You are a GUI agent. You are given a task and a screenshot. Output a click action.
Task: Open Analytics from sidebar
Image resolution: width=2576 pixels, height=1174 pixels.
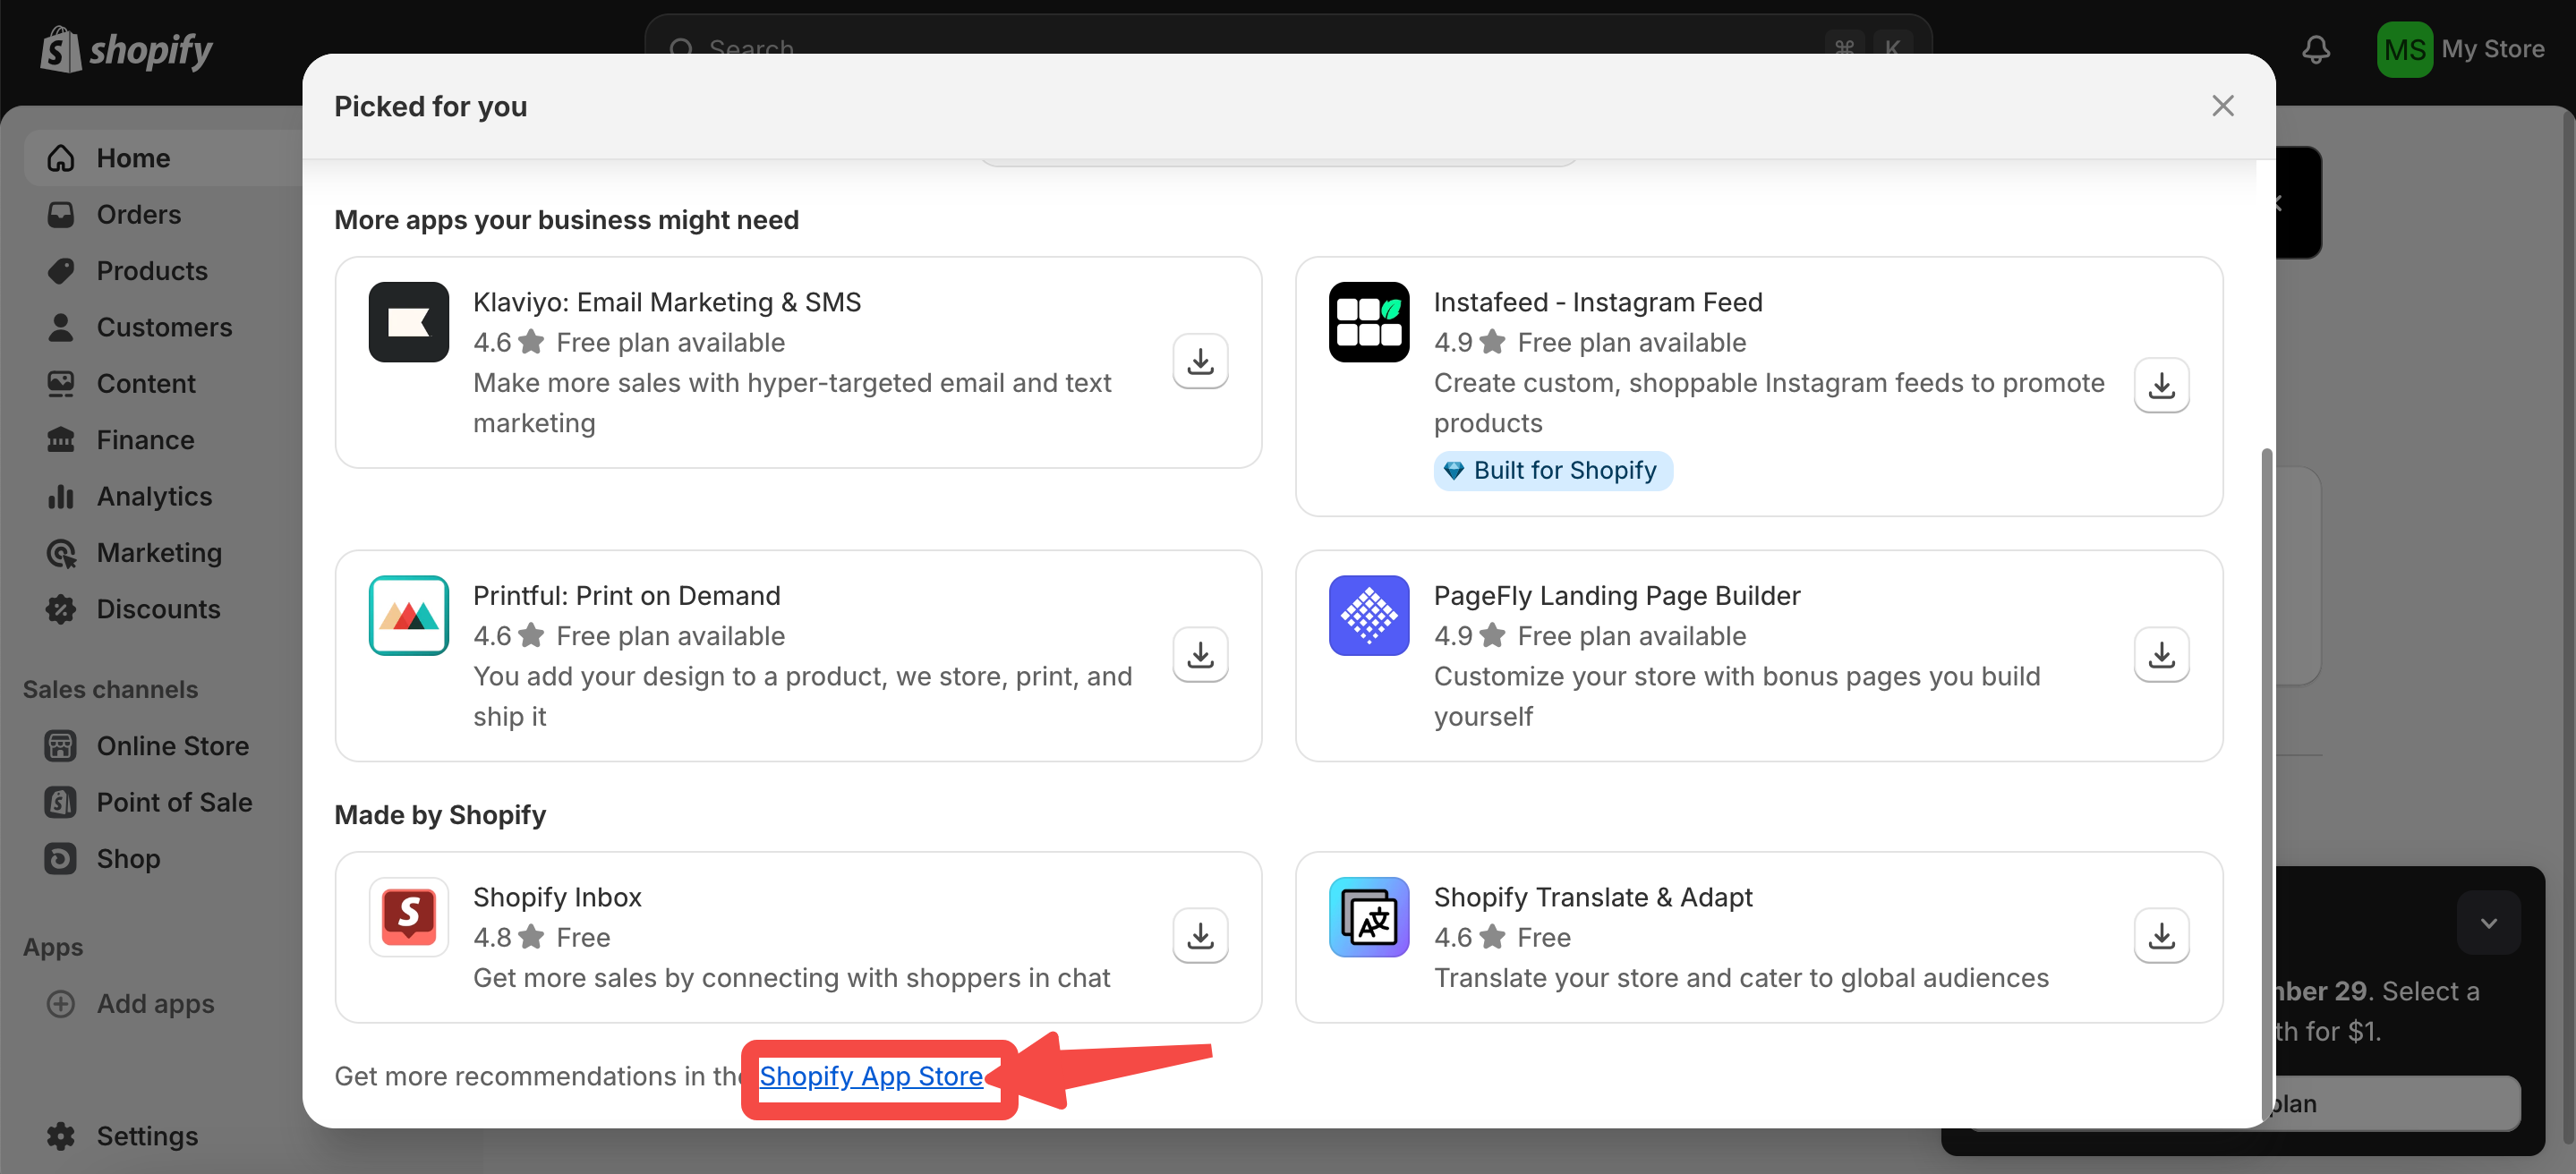(154, 496)
